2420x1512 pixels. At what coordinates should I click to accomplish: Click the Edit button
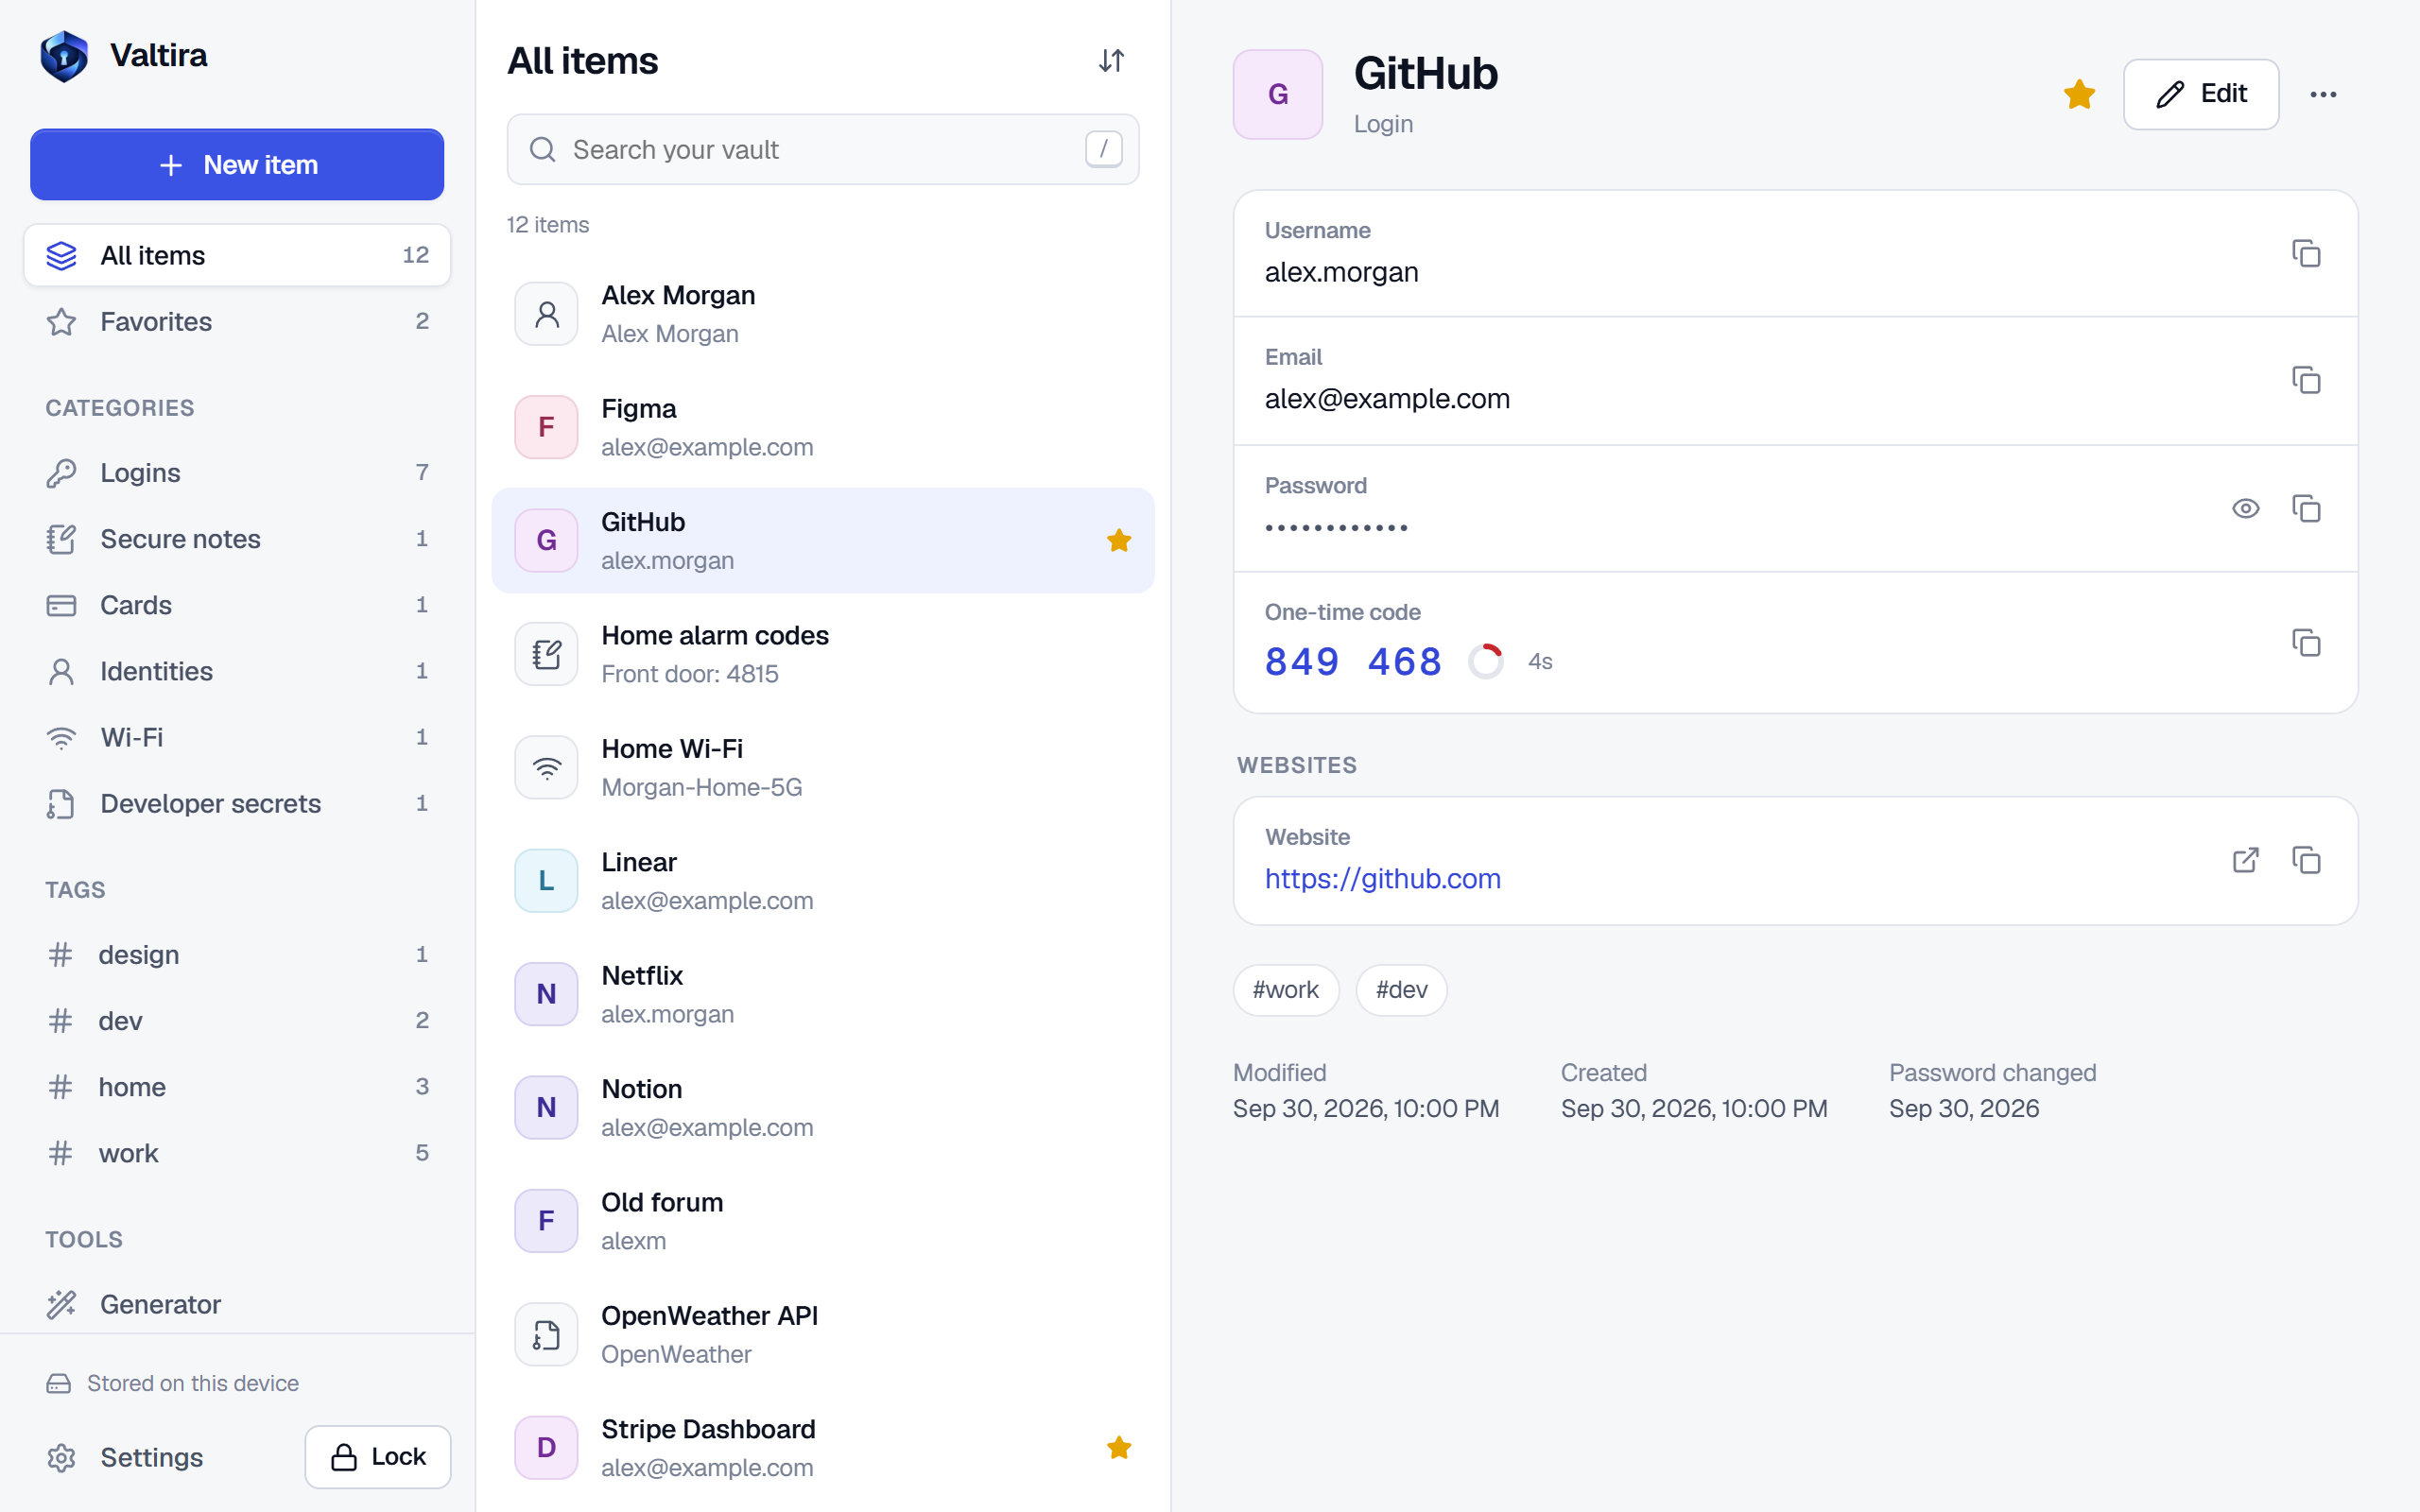tap(2201, 94)
